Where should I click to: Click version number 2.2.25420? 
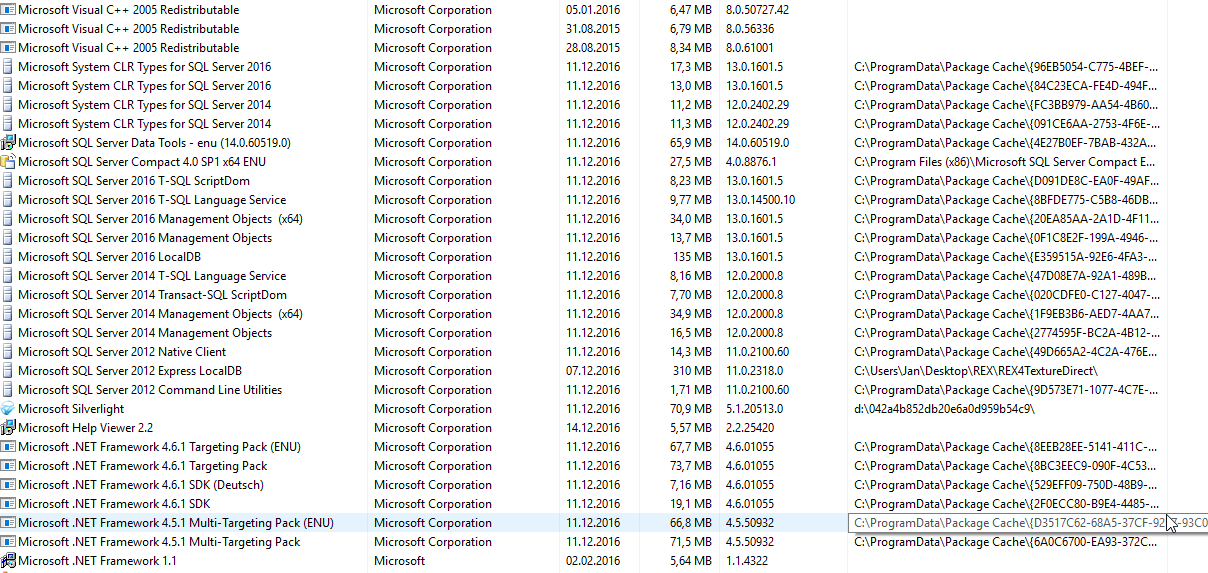pyautogui.click(x=751, y=428)
